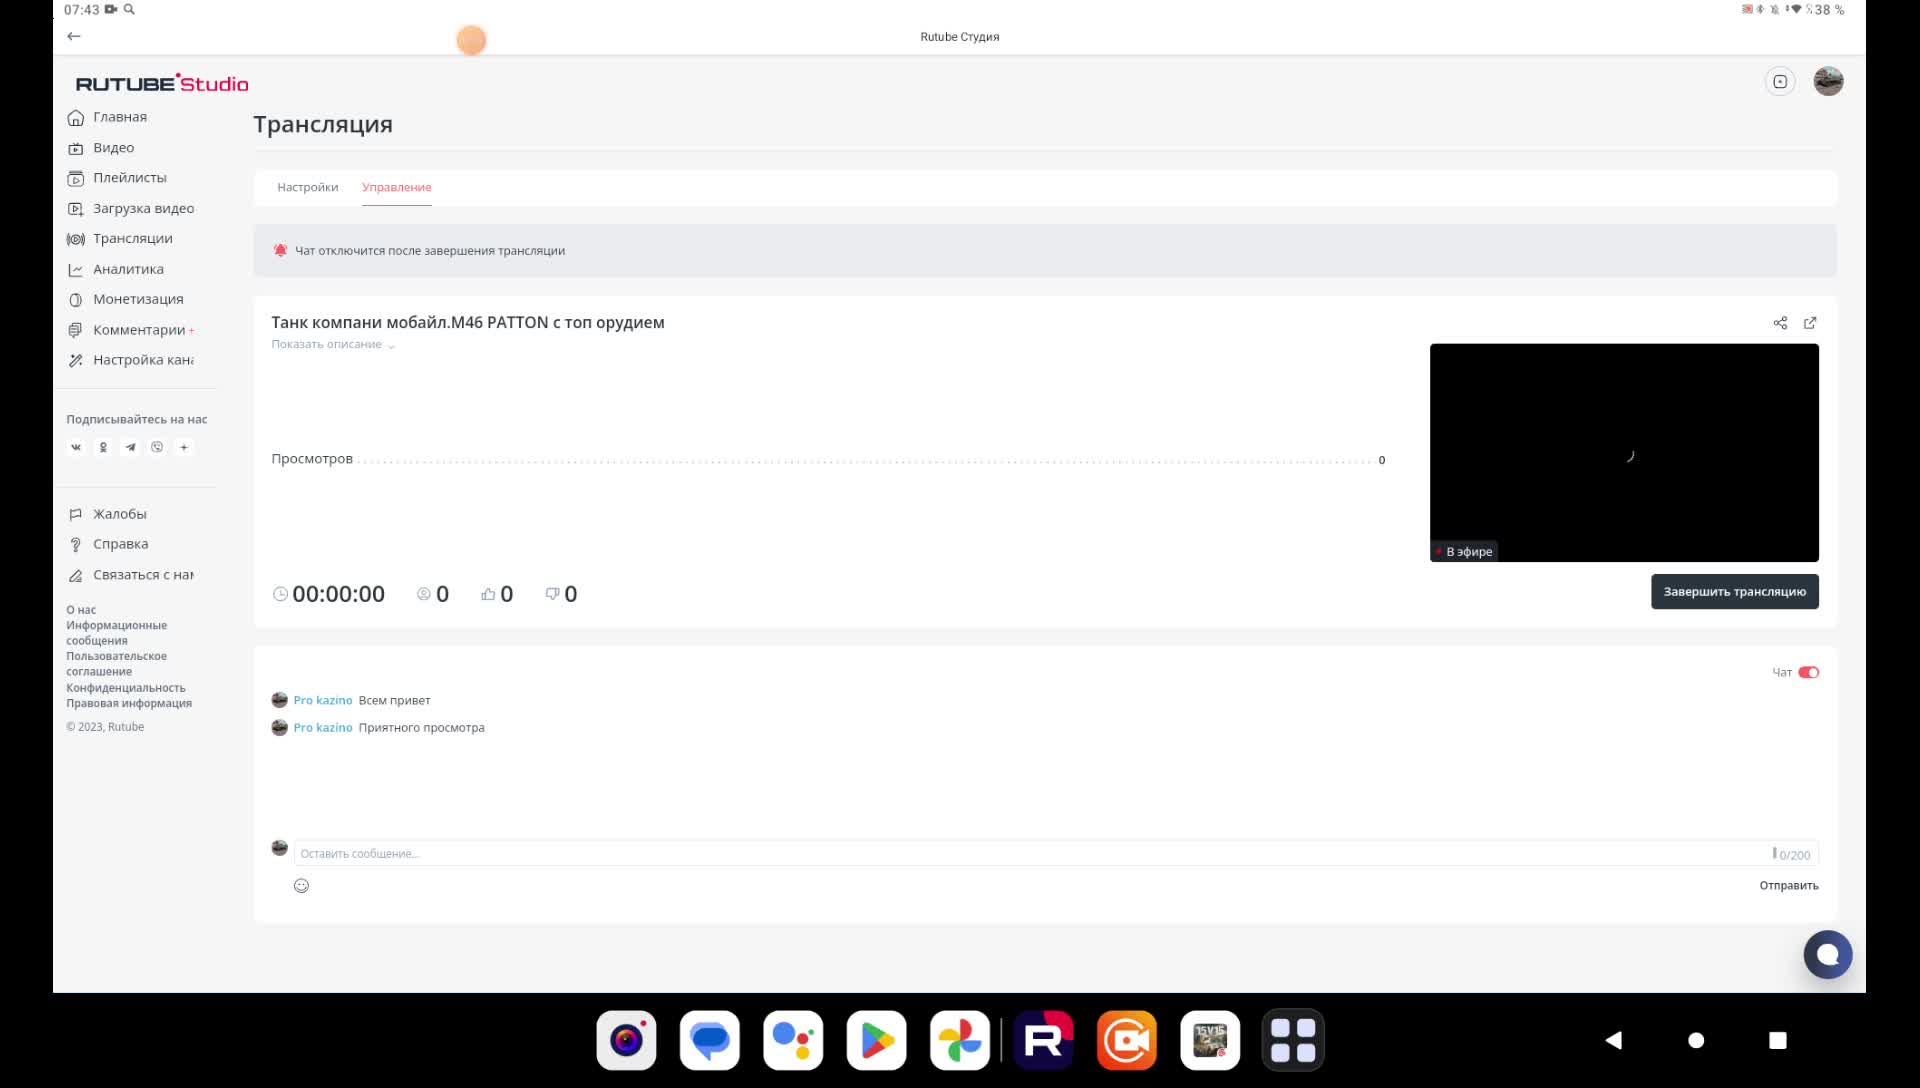Open the support chat bubble
This screenshot has height=1088, width=1920.
[1827, 955]
